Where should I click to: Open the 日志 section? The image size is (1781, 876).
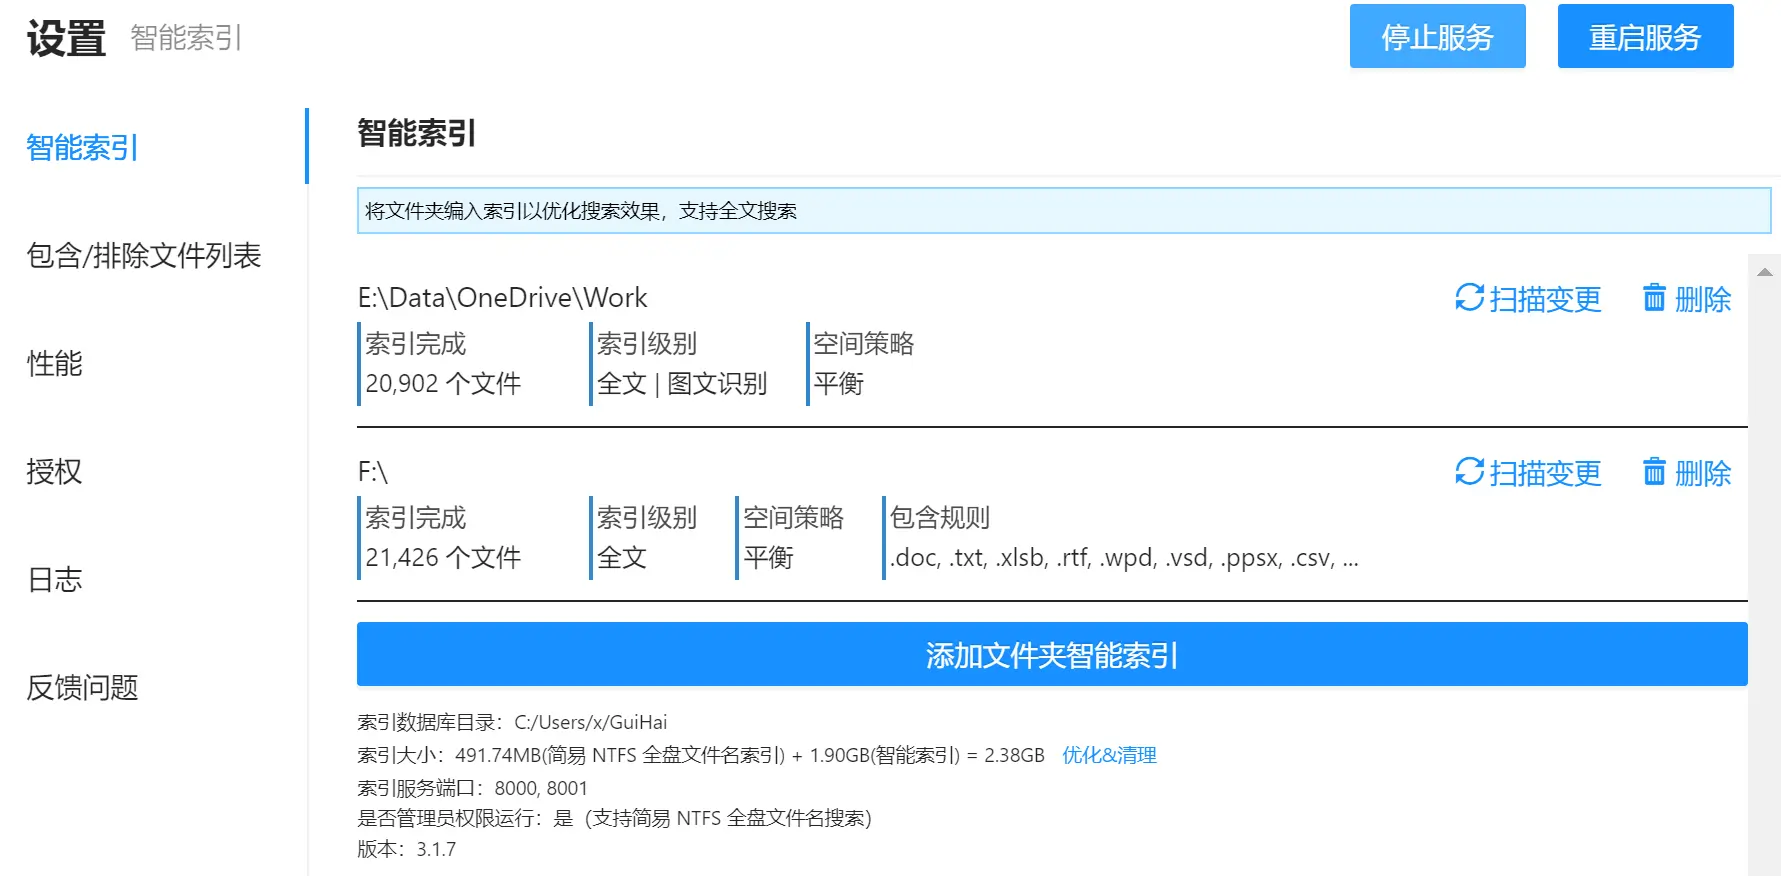point(55,580)
